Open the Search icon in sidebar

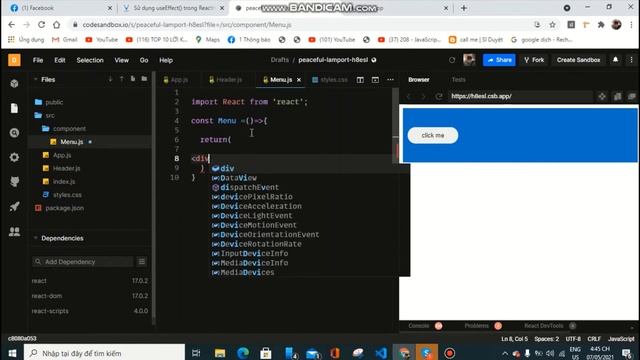14,133
